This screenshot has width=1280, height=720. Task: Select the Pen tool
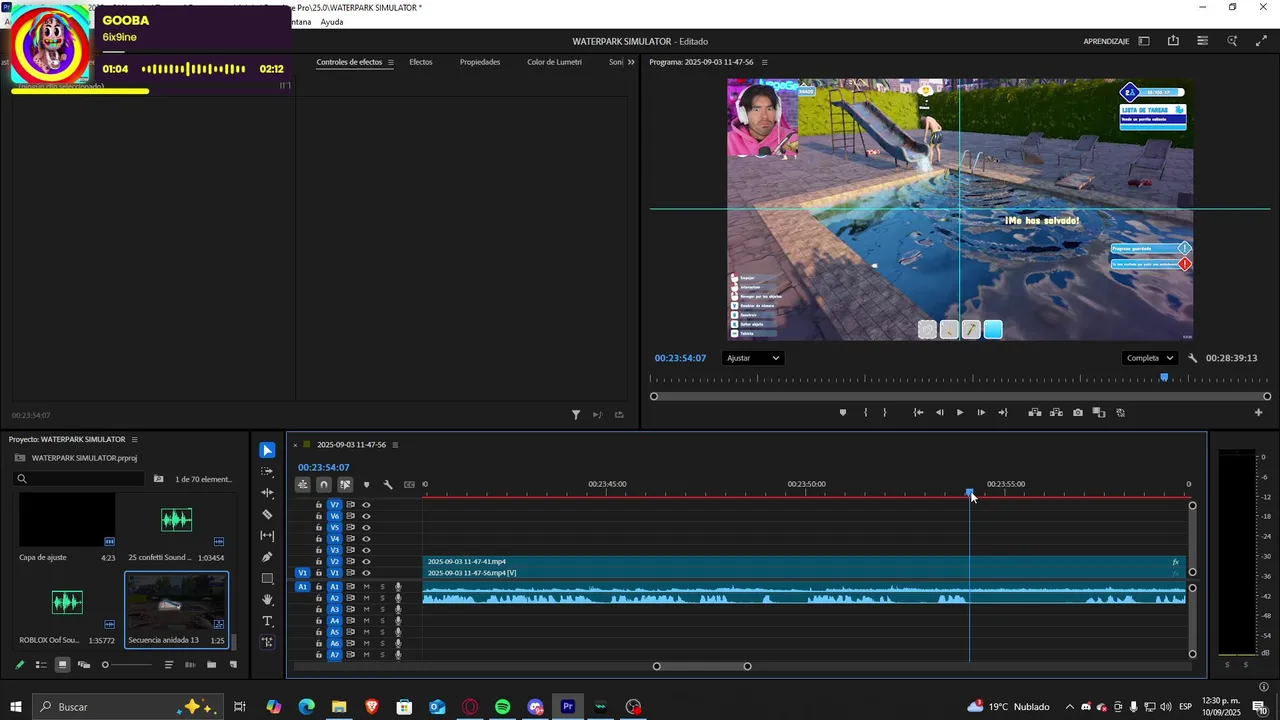pyautogui.click(x=267, y=557)
